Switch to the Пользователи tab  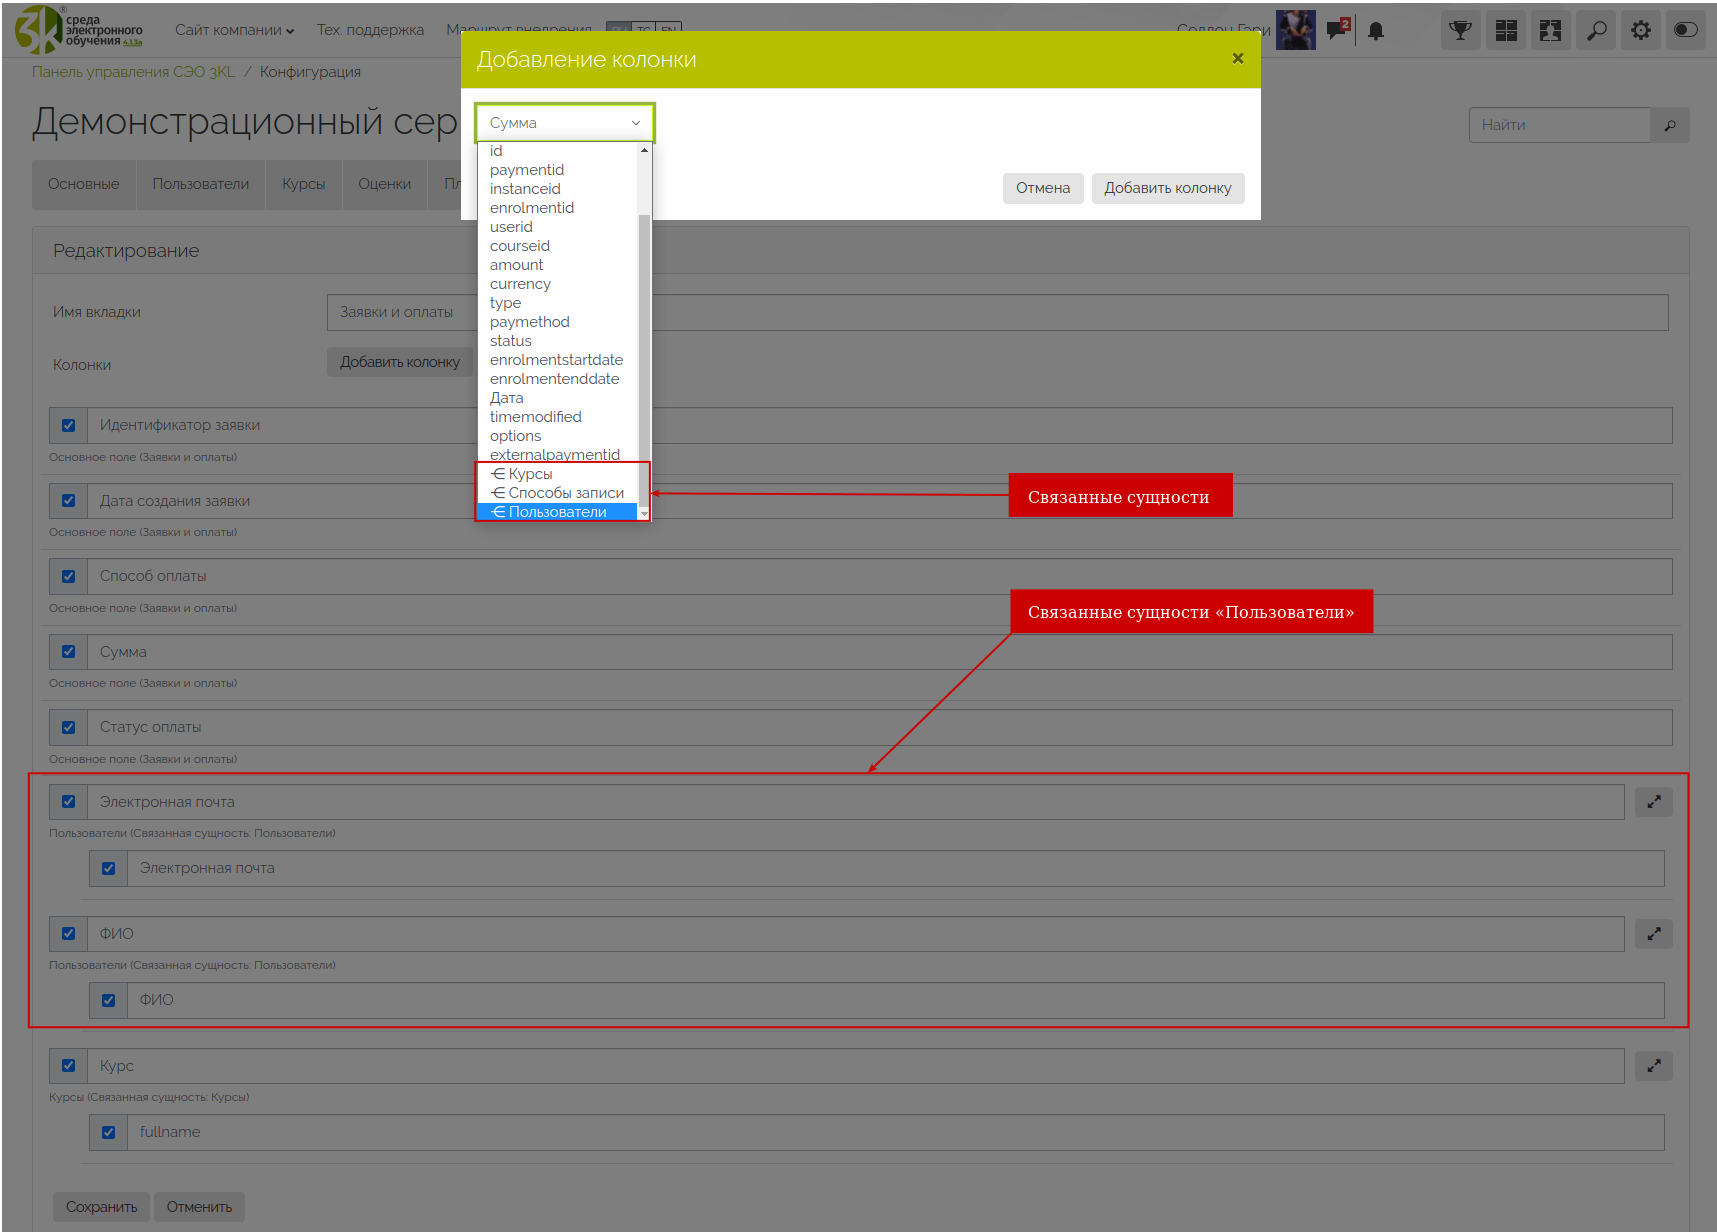coord(200,184)
